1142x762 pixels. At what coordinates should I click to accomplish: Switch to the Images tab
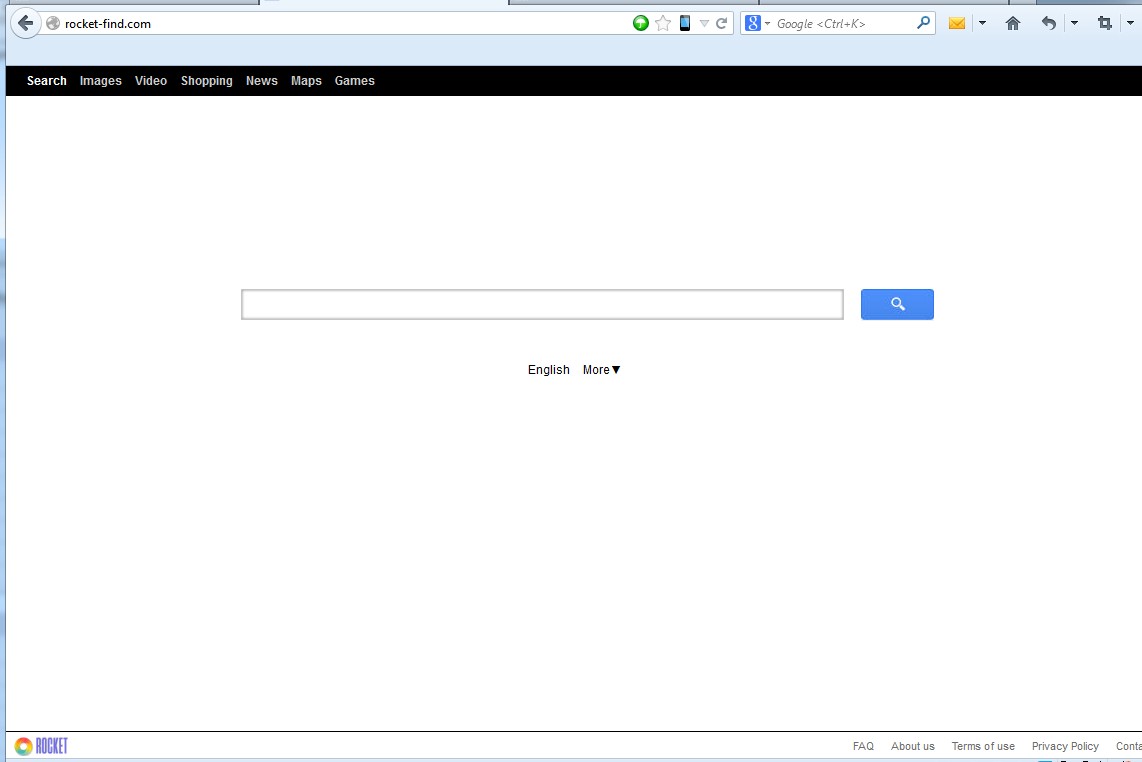point(101,81)
